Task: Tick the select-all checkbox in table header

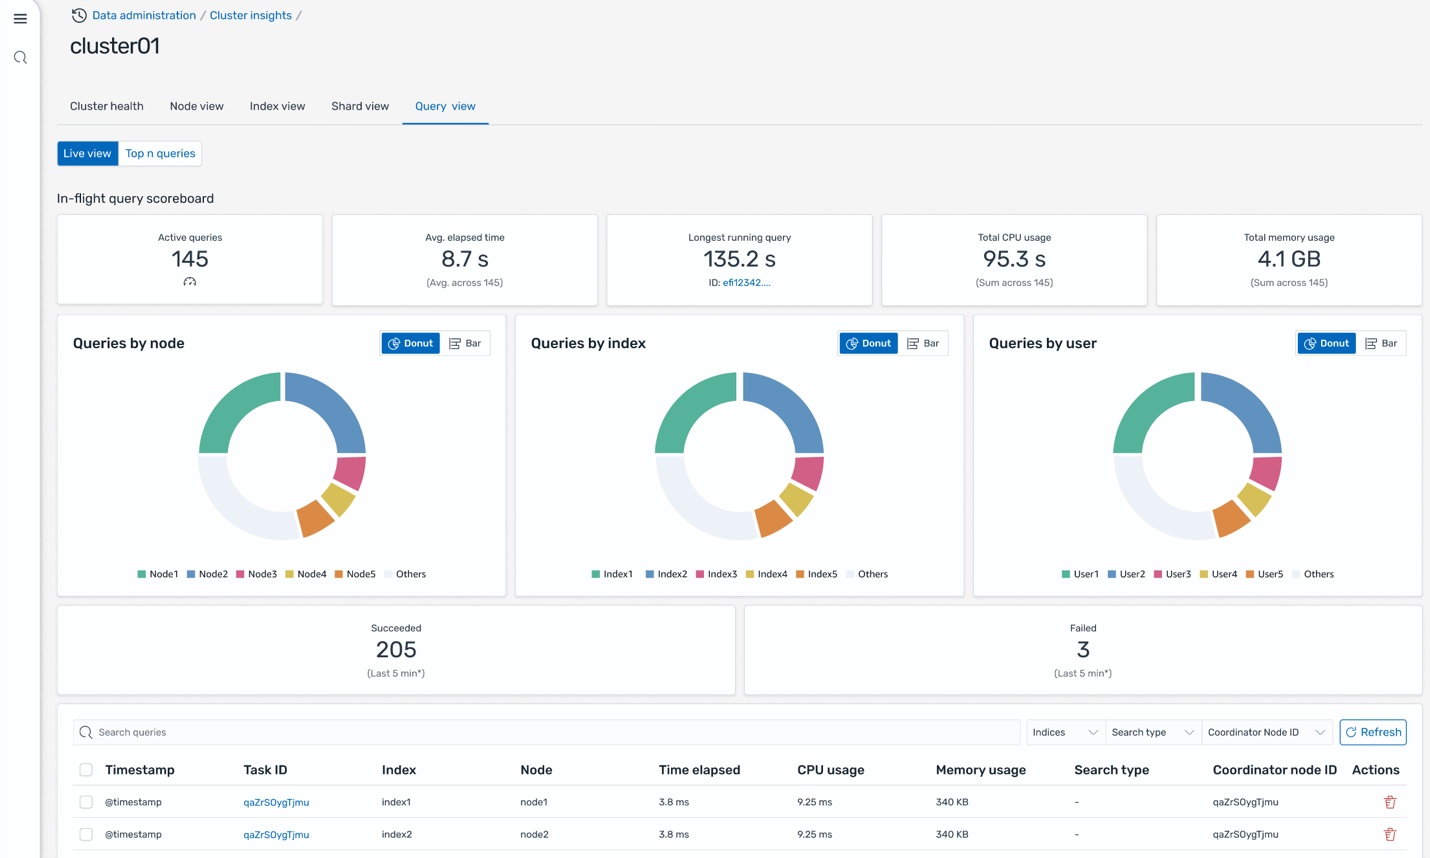Action: (x=86, y=770)
